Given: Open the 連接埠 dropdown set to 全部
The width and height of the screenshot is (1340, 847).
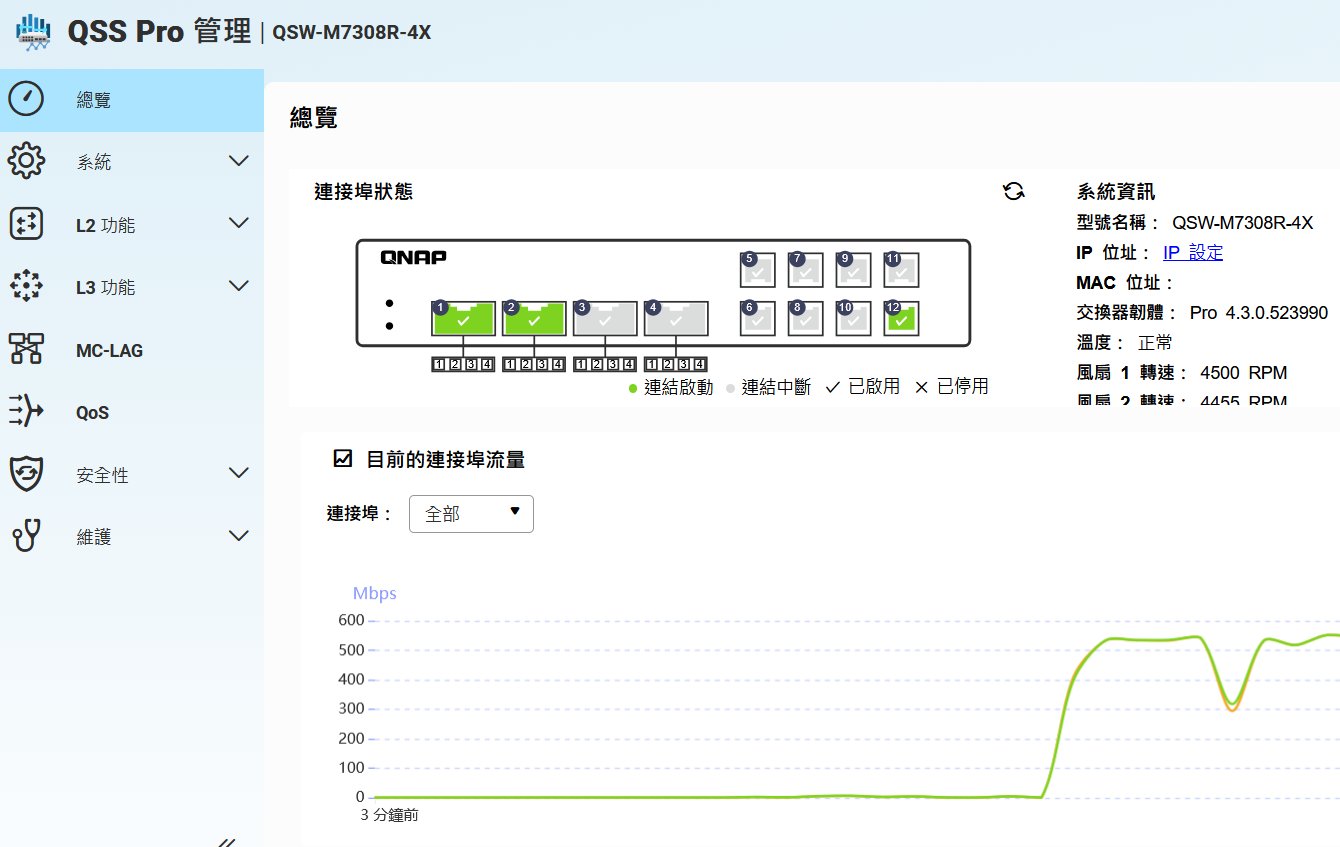Looking at the screenshot, I should (x=471, y=514).
